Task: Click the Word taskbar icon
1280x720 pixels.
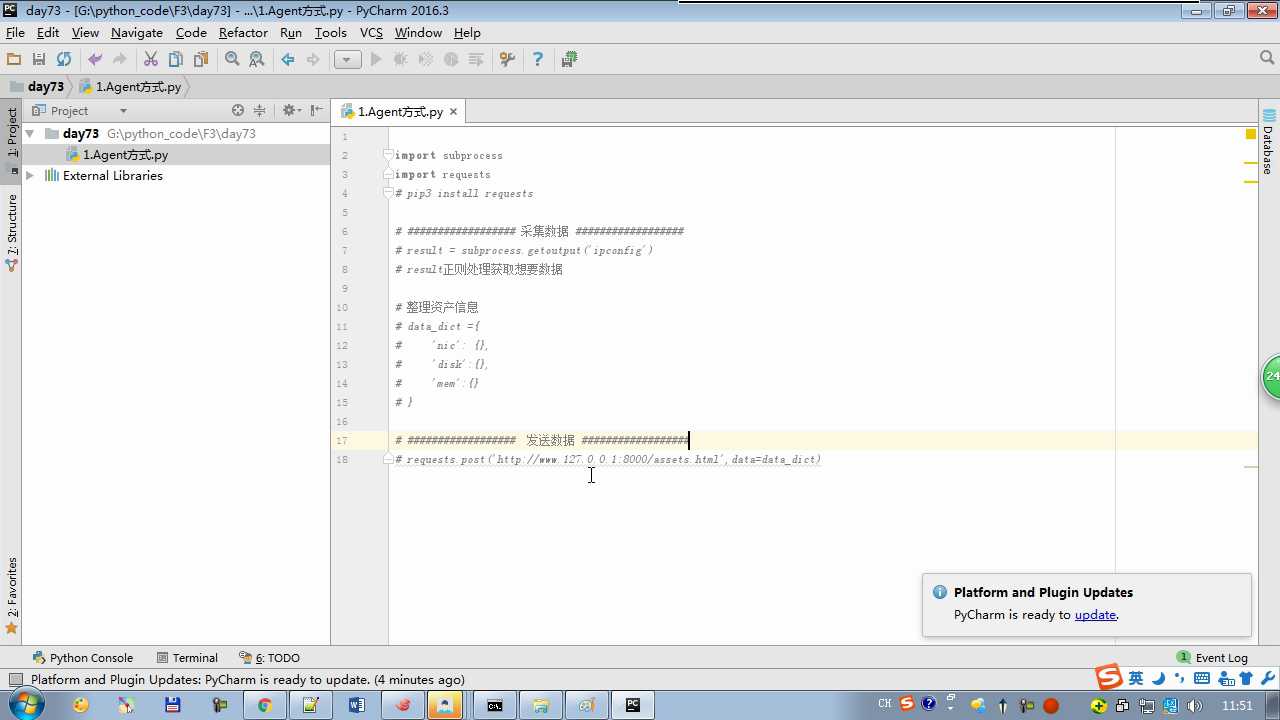Action: click(356, 705)
